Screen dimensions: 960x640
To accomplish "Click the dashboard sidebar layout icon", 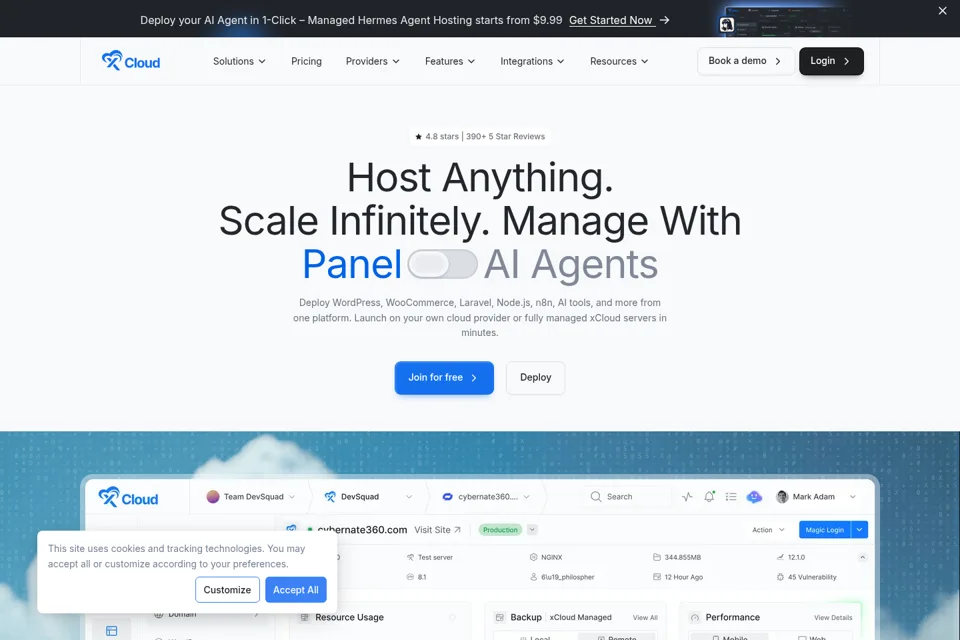I will 111,630.
